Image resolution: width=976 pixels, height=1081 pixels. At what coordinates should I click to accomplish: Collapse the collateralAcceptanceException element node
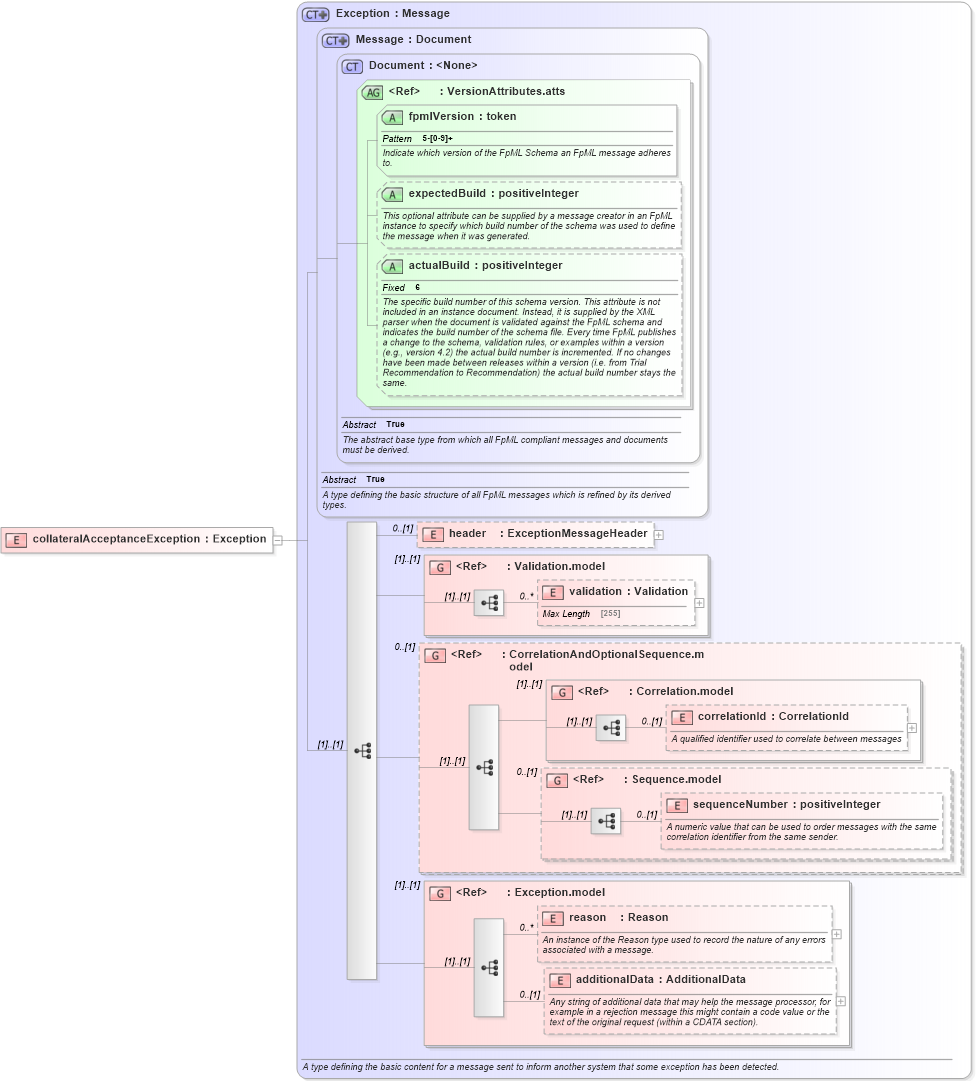(x=278, y=540)
